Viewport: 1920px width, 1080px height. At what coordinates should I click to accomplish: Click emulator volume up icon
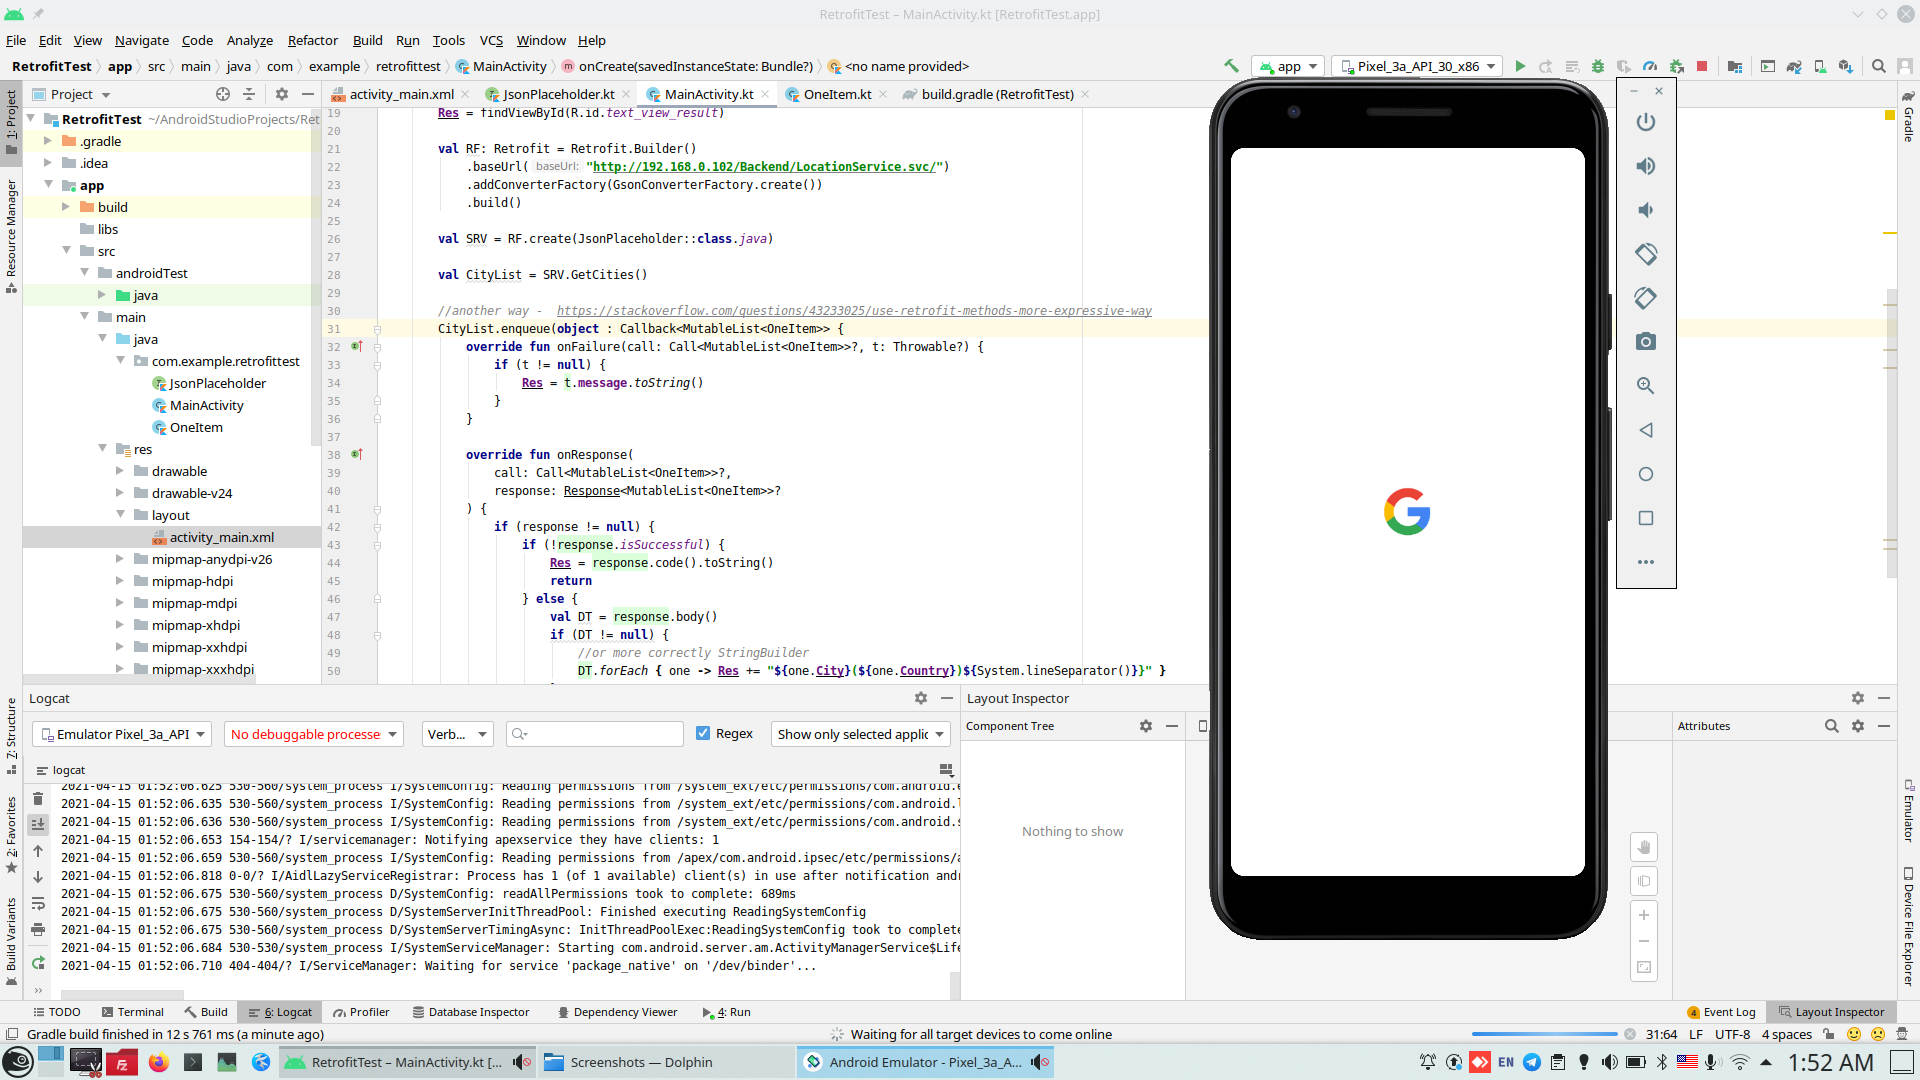1645,166
